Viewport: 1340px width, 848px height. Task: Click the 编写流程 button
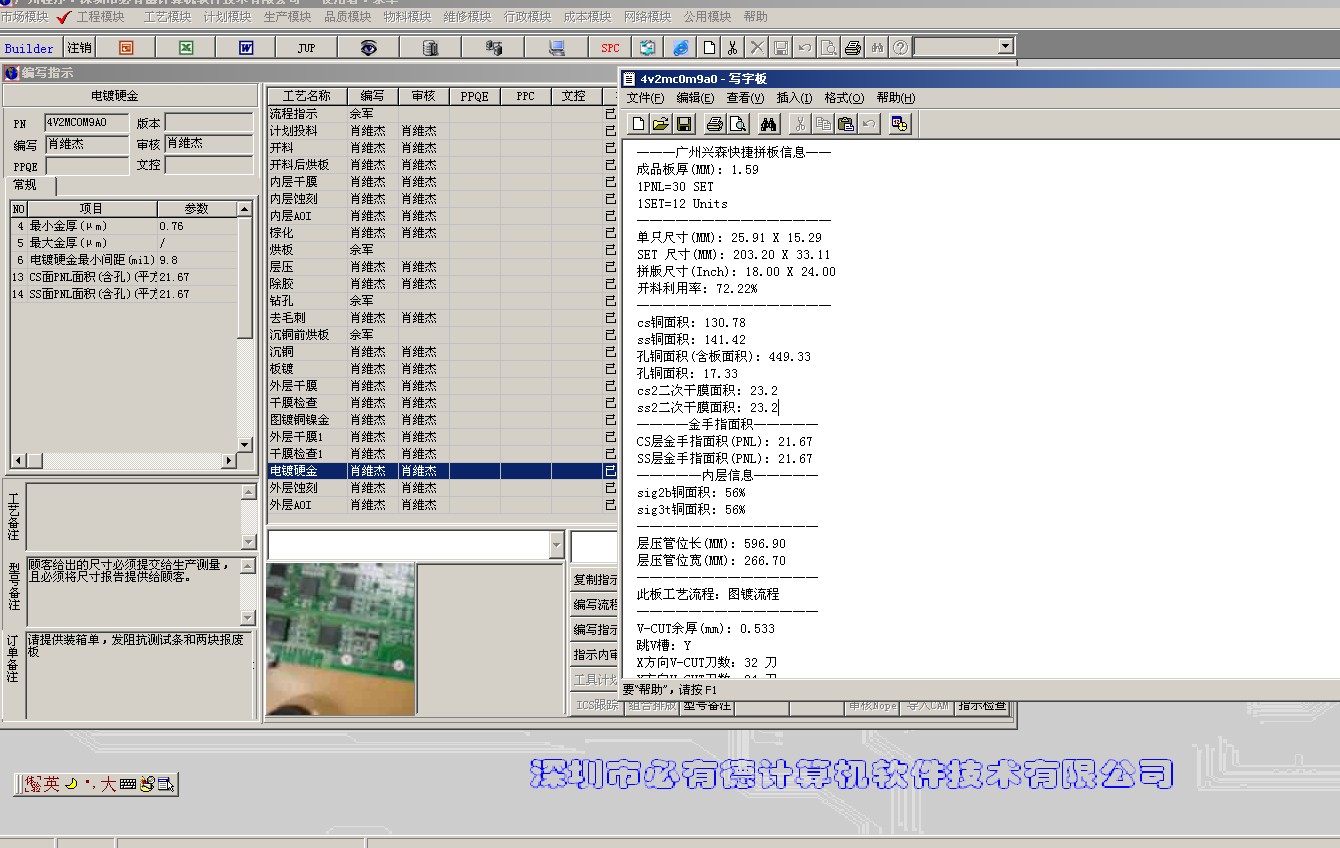click(595, 605)
